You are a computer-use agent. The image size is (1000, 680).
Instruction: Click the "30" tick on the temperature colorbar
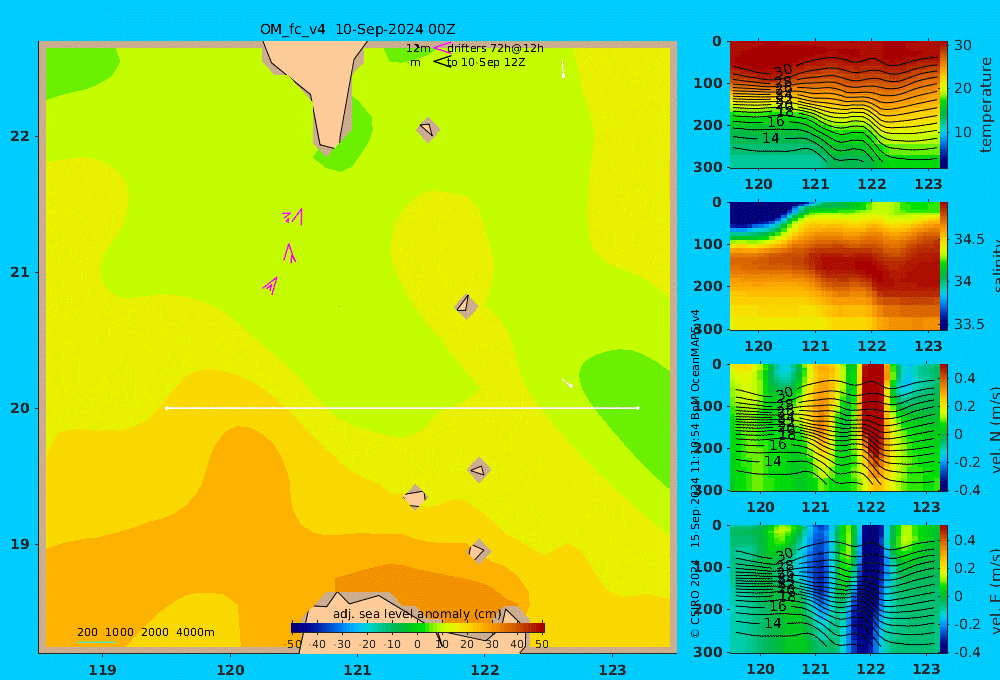963,45
